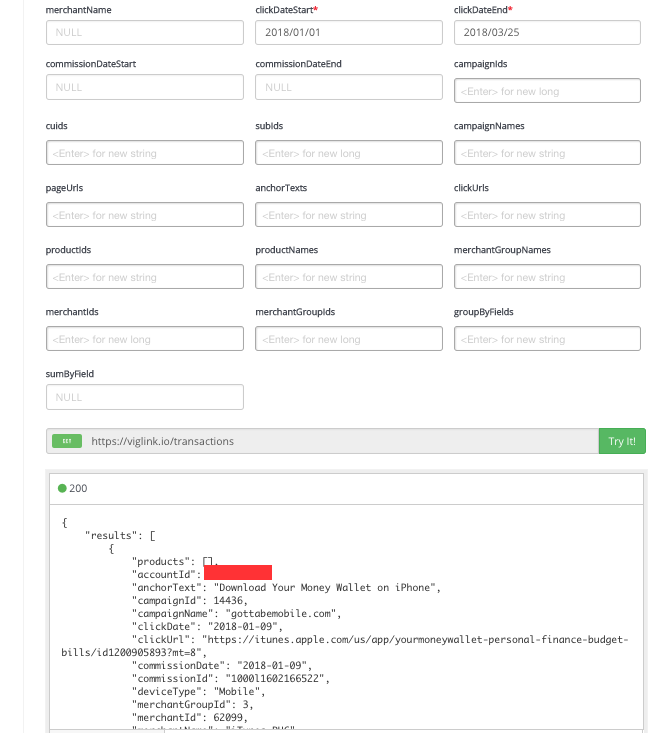
Task: Edit the clickDateEnd field showing 2018/03/25
Action: click(x=547, y=32)
